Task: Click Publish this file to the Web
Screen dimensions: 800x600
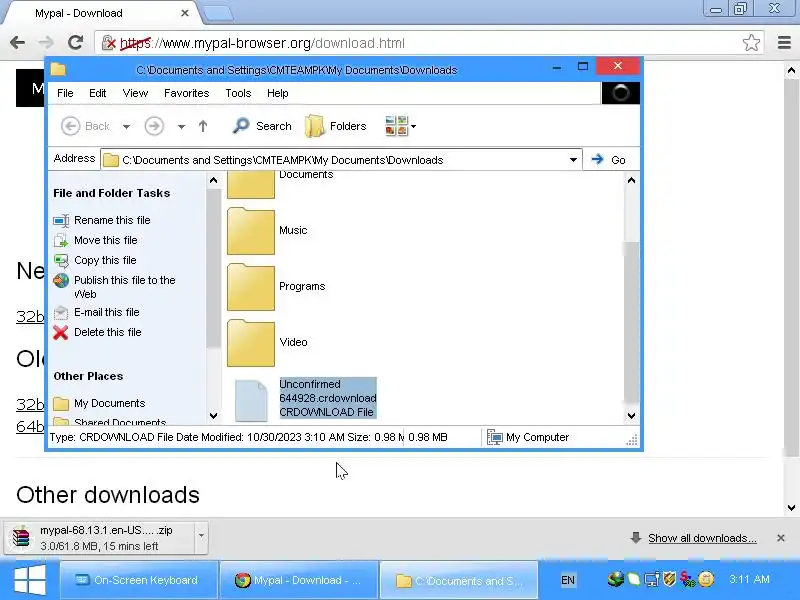Action: (124, 287)
